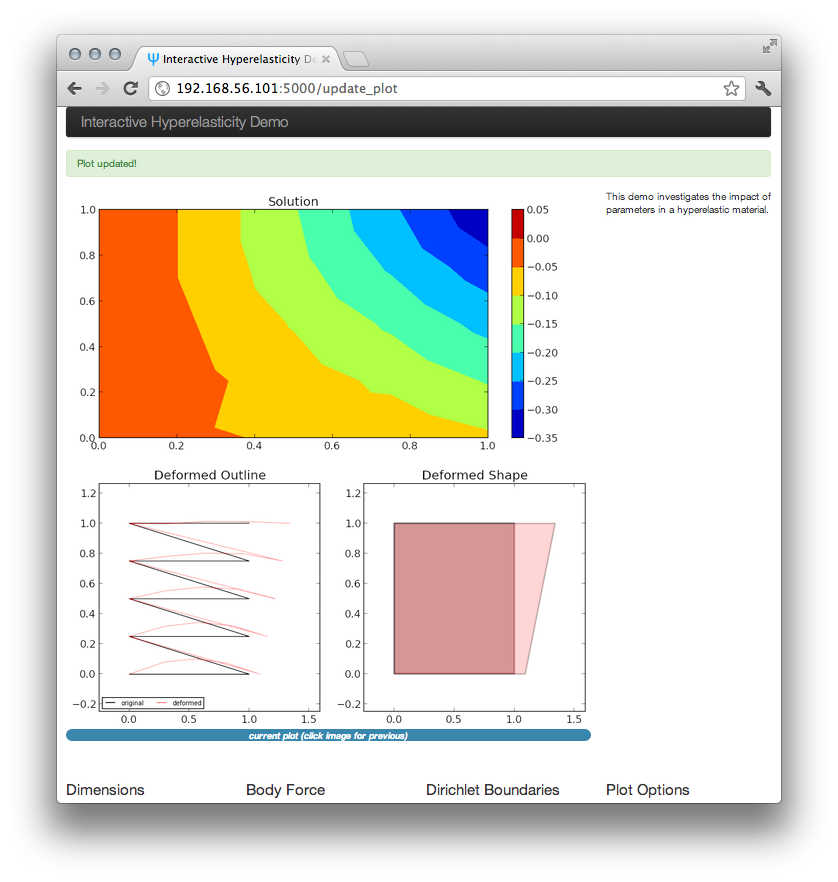Click the current plot blue bar
Image resolution: width=838 pixels, height=882 pixels.
tap(328, 735)
